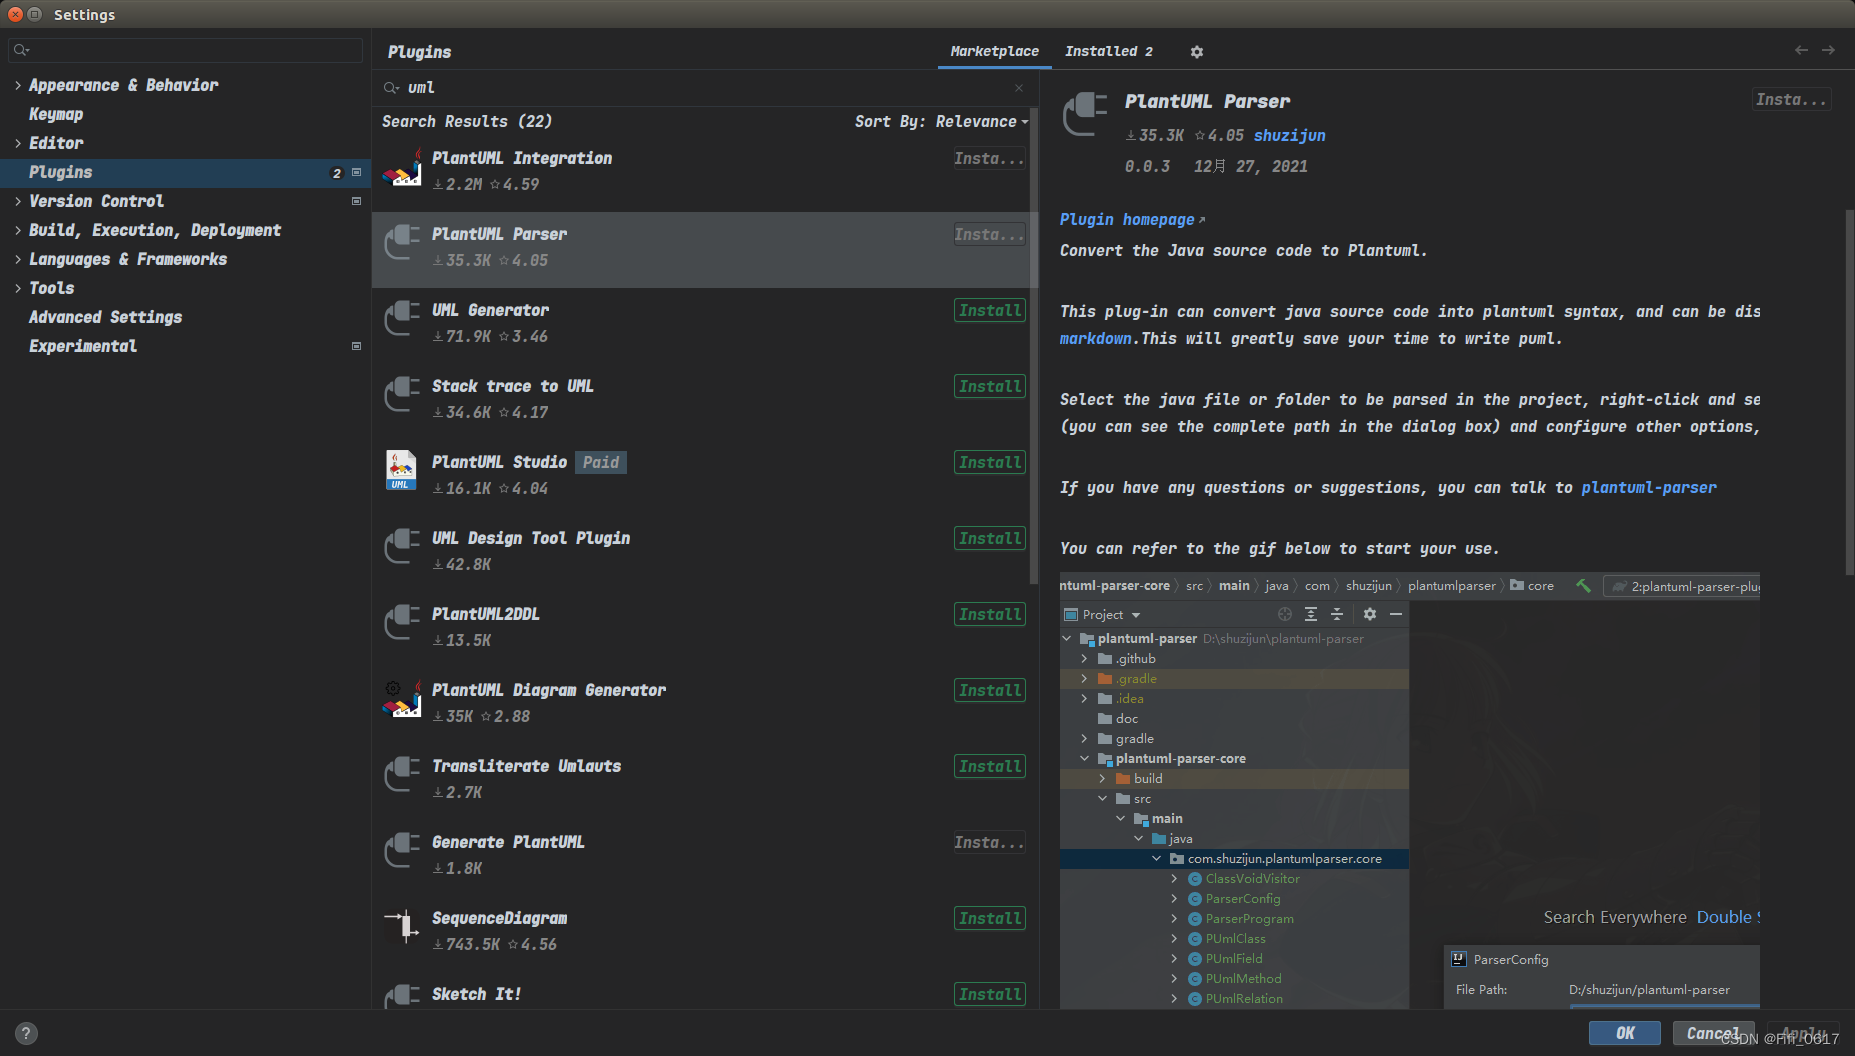Install the PlantUML Studio plugin
1855x1056 pixels.
[x=990, y=463]
